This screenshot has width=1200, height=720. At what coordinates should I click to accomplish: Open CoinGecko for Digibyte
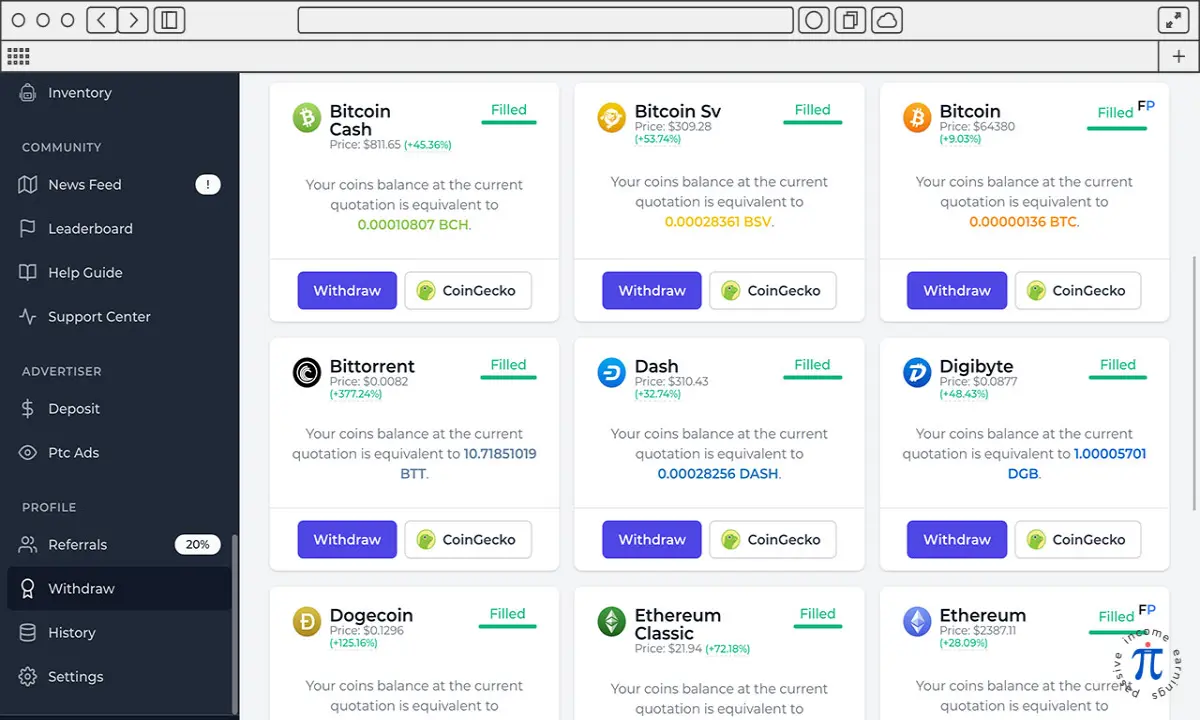[1078, 539]
